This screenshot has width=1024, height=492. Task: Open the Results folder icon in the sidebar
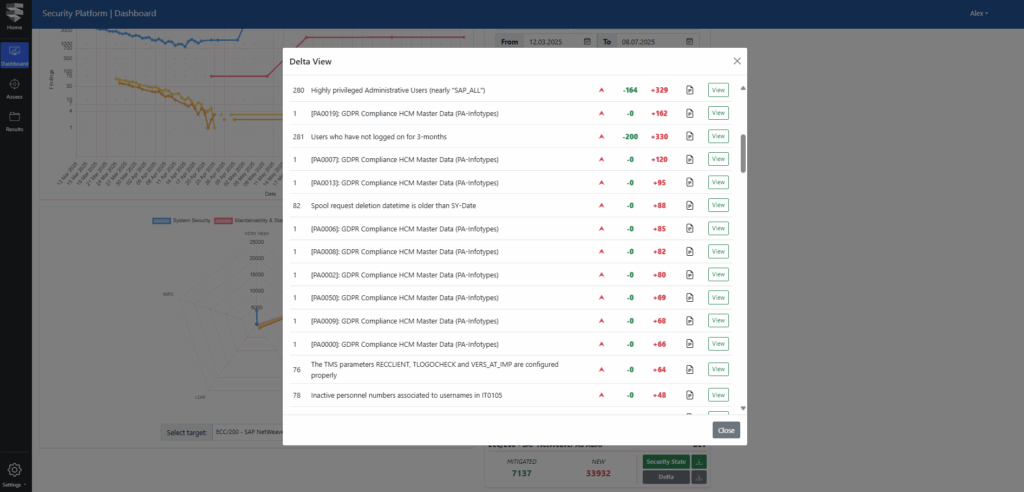click(14, 121)
